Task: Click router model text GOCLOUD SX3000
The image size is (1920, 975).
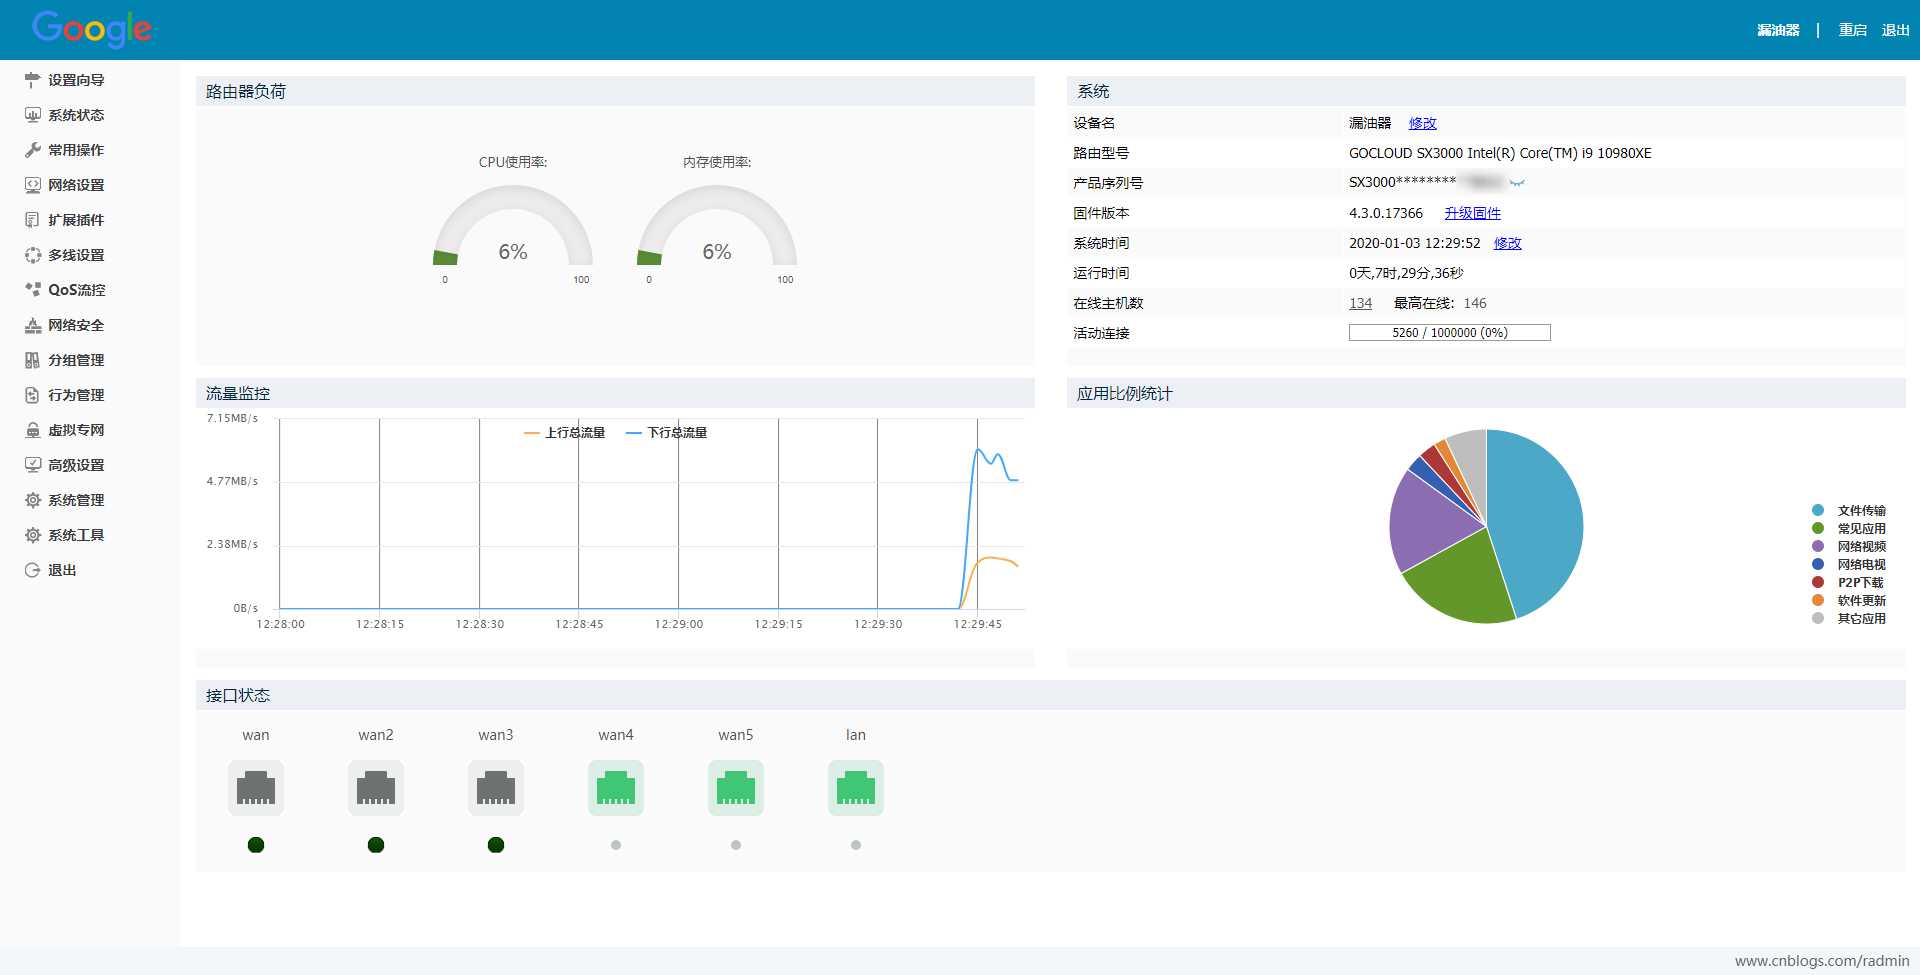Action: [x=1500, y=153]
